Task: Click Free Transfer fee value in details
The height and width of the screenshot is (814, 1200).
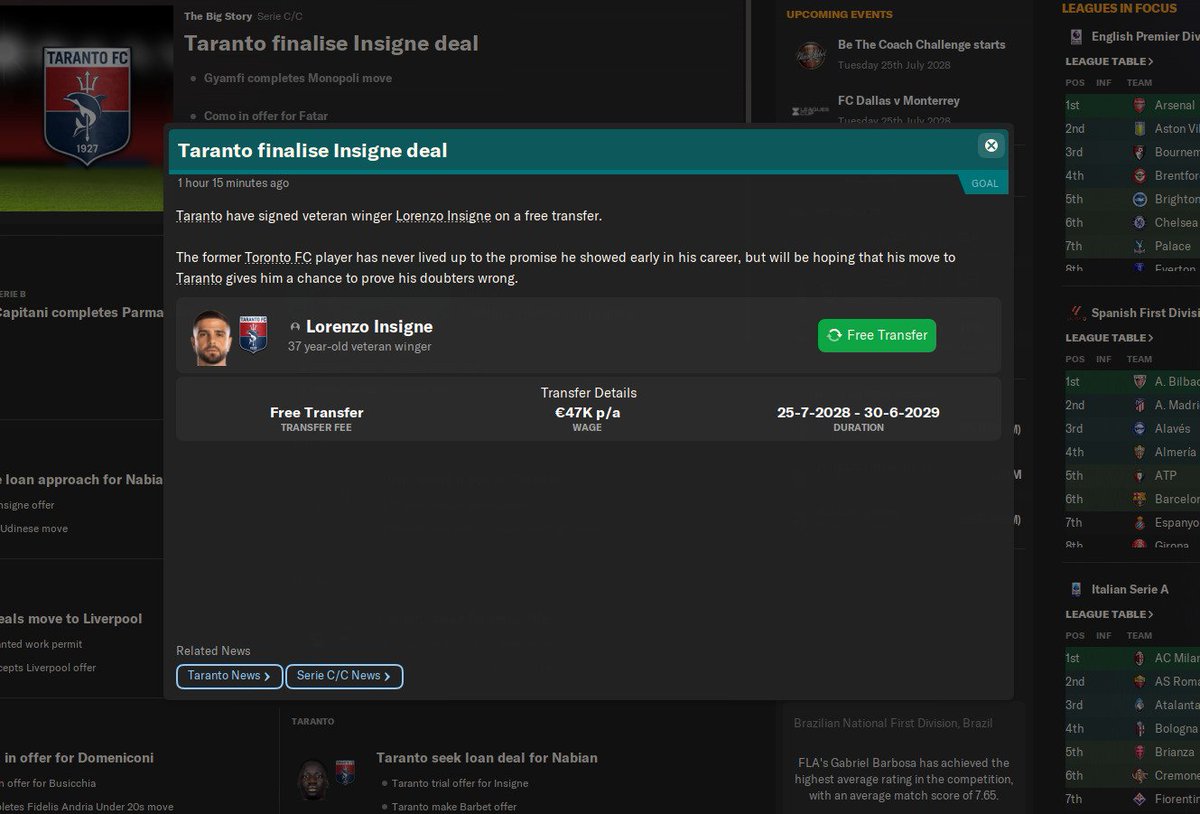Action: coord(316,412)
